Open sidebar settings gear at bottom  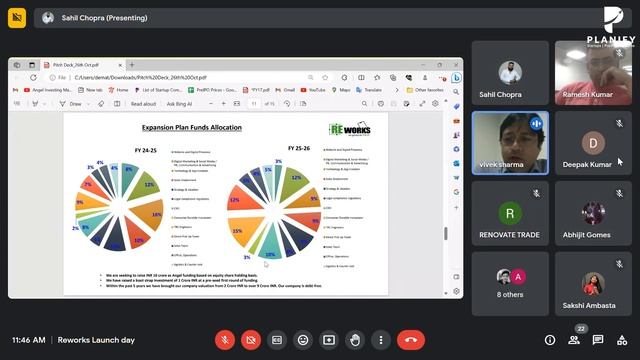coord(456,291)
